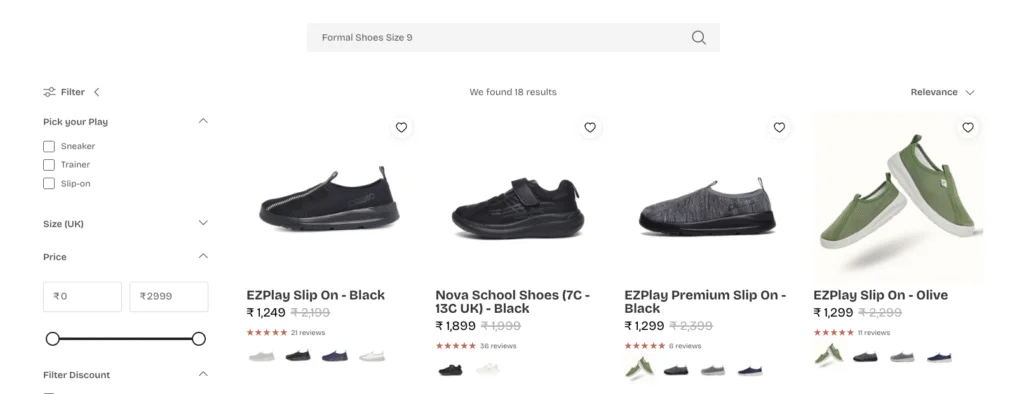Open Nova School Shoes product title link

point(513,302)
